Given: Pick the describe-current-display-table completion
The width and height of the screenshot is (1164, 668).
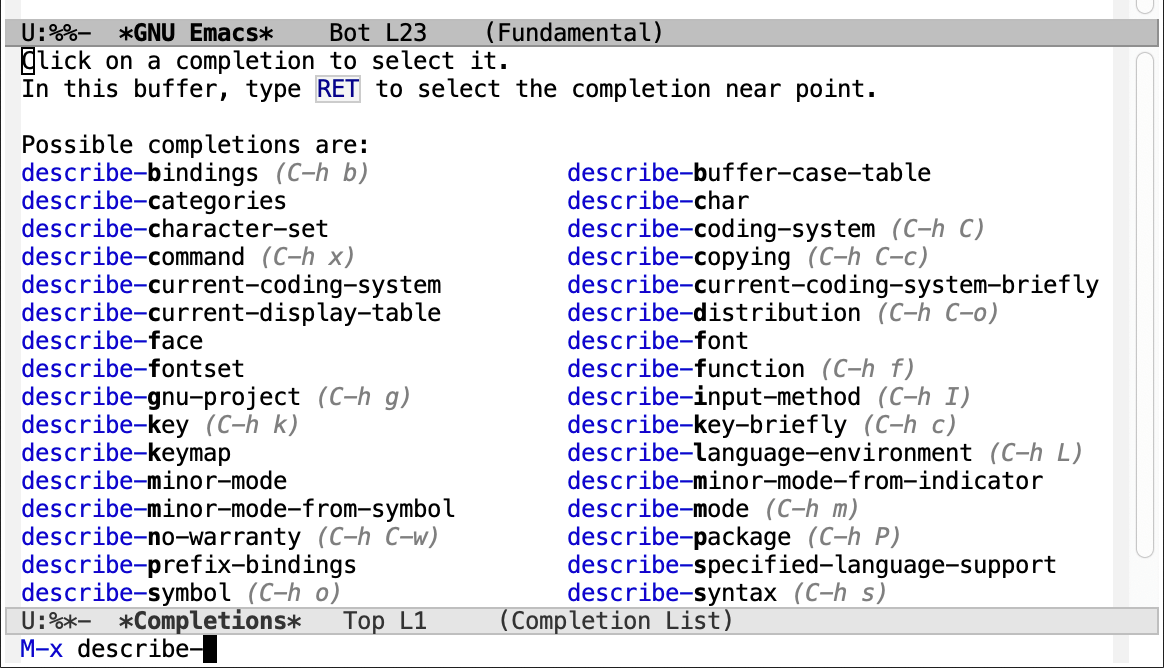Looking at the screenshot, I should point(230,312).
